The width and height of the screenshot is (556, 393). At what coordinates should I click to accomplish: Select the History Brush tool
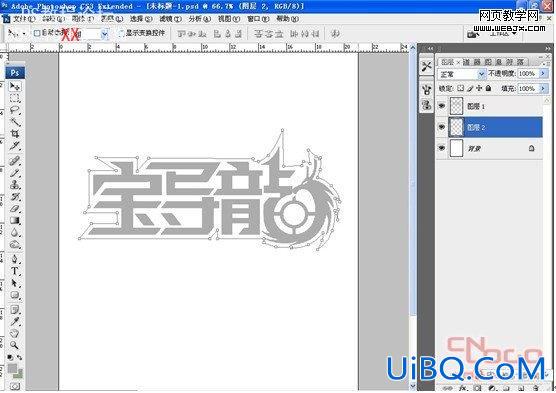[15, 196]
